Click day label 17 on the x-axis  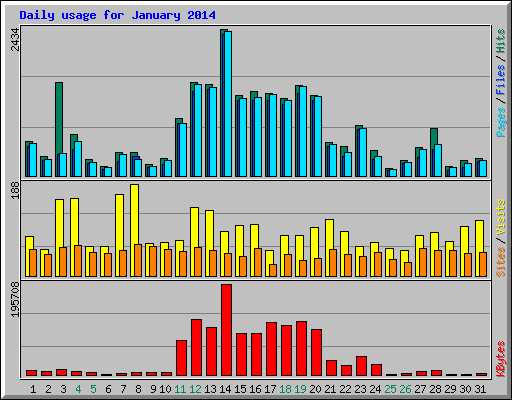click(270, 389)
